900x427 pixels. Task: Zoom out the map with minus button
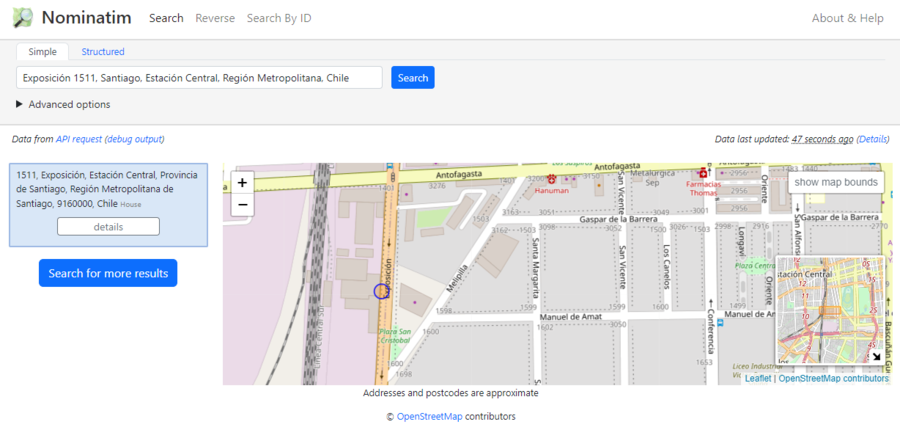pyautogui.click(x=242, y=205)
